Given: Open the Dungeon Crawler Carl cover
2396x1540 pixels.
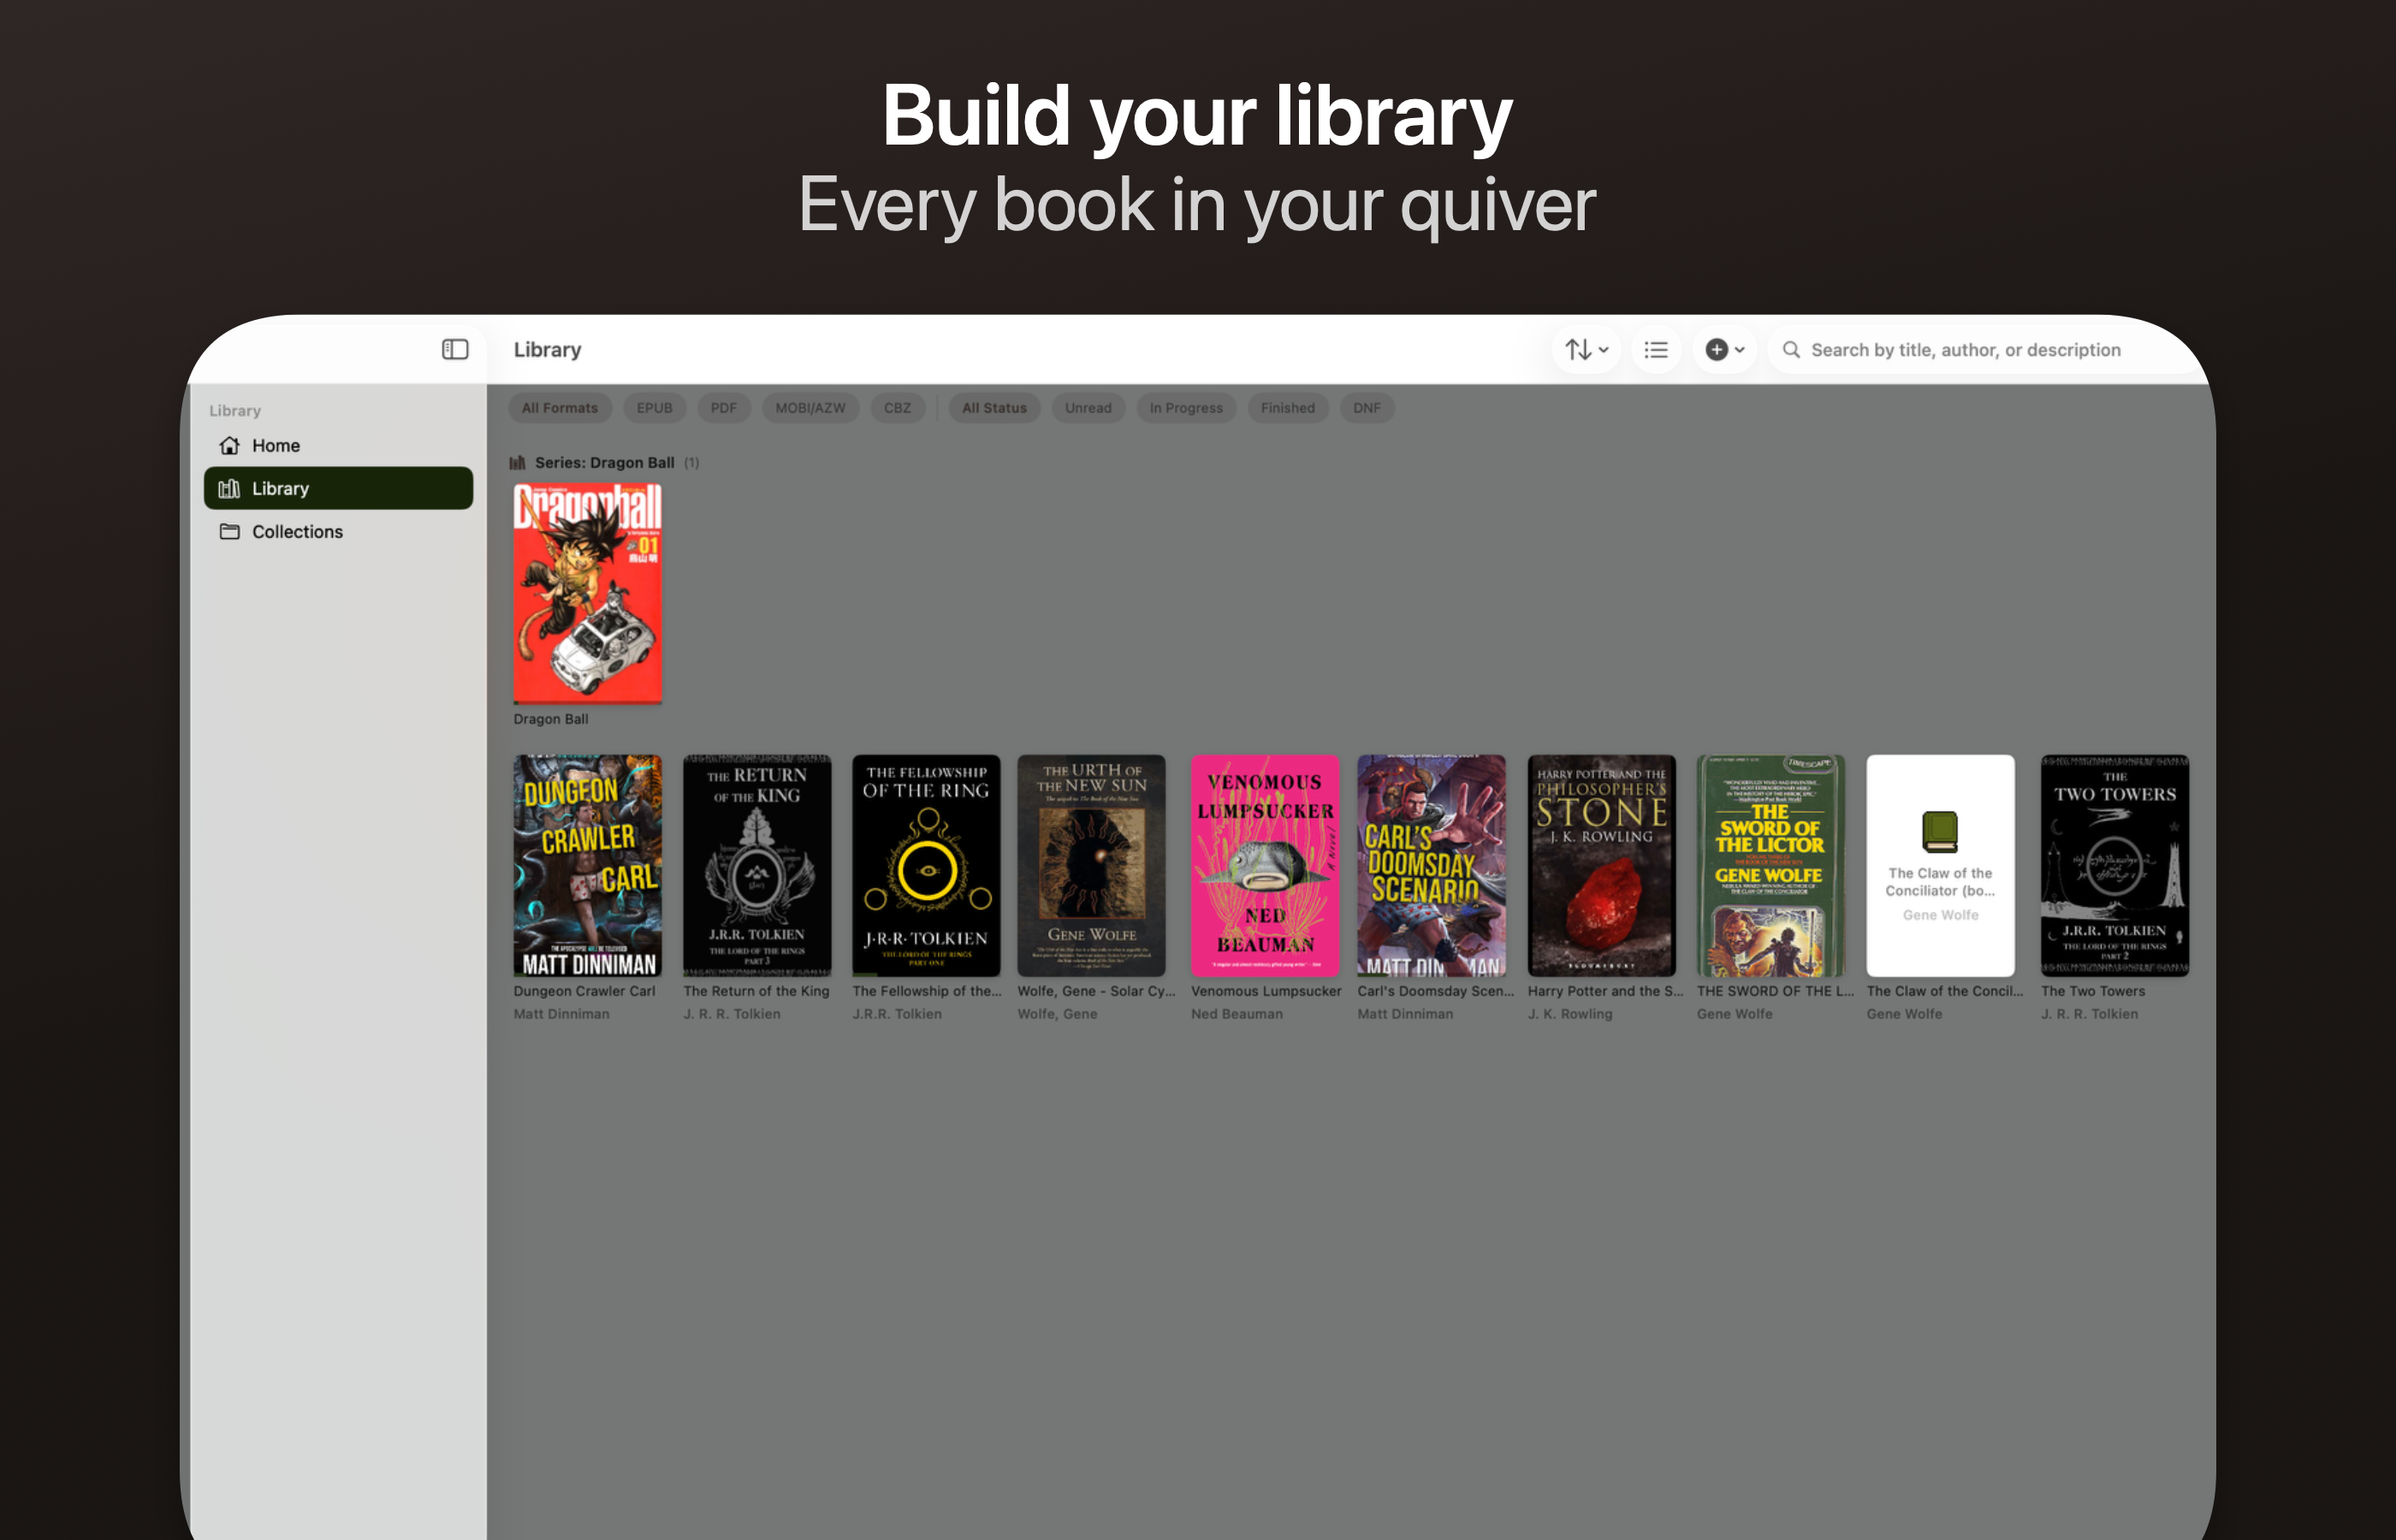Looking at the screenshot, I should [587, 865].
